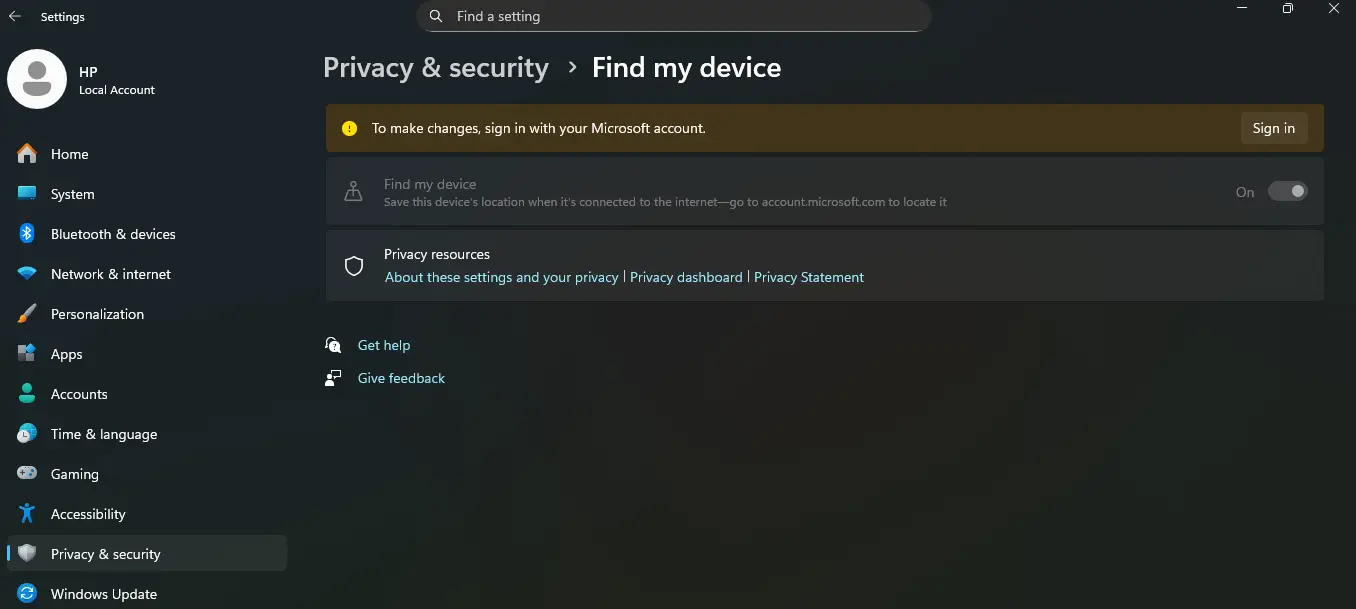
Task: Toggle the Find my device switch
Action: pyautogui.click(x=1287, y=192)
